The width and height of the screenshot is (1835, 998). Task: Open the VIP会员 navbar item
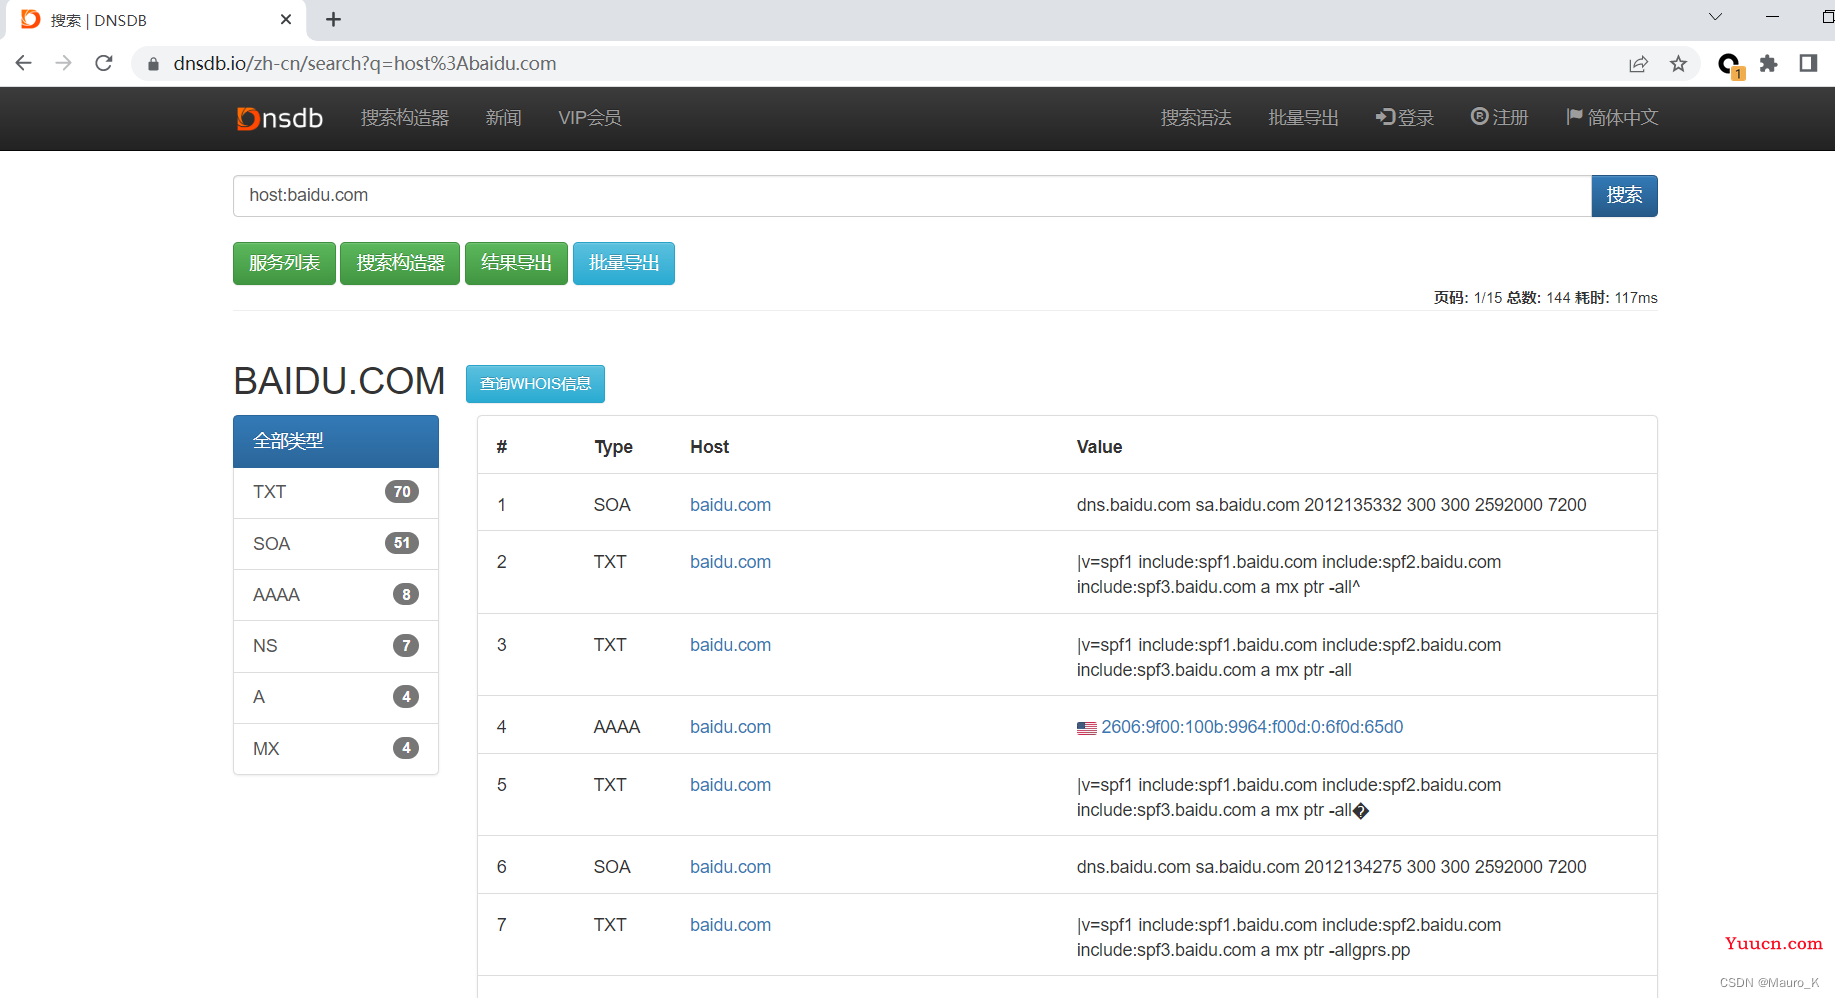590,118
